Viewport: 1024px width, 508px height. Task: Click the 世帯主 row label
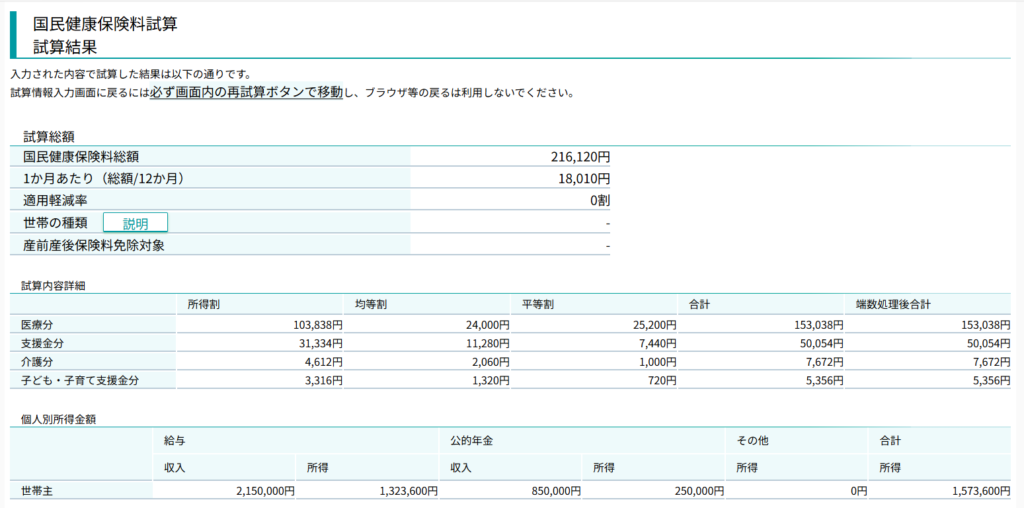[x=37, y=490]
